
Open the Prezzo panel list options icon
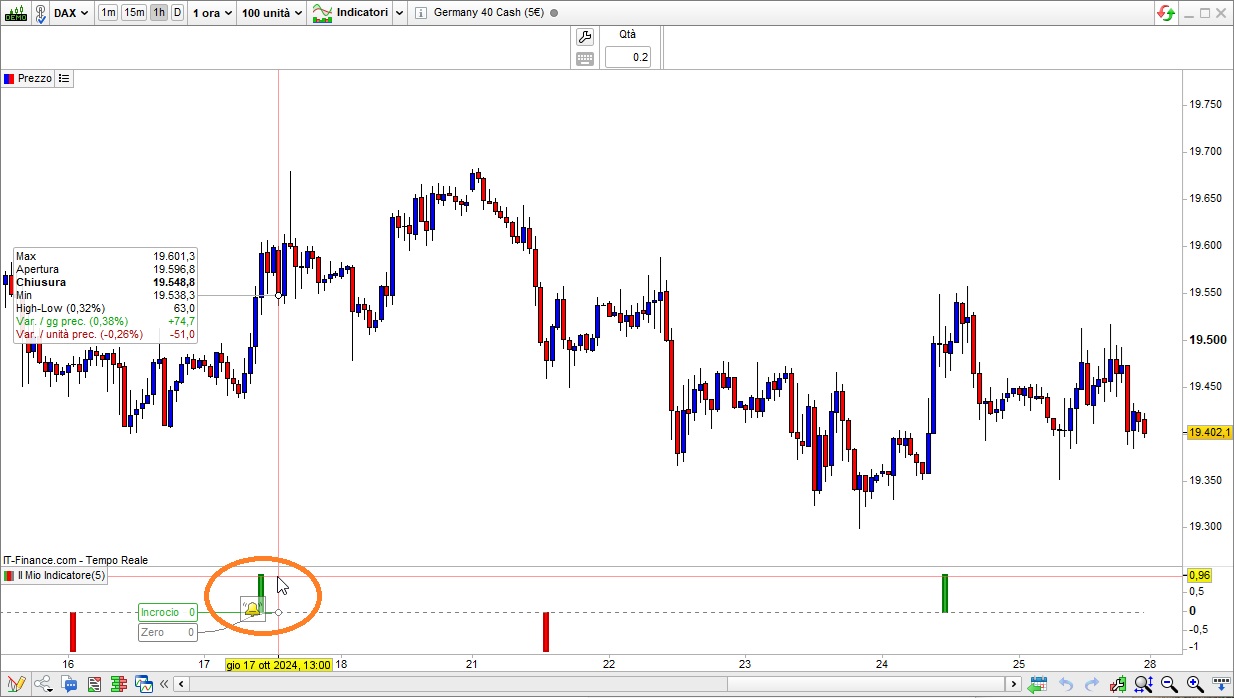(64, 78)
